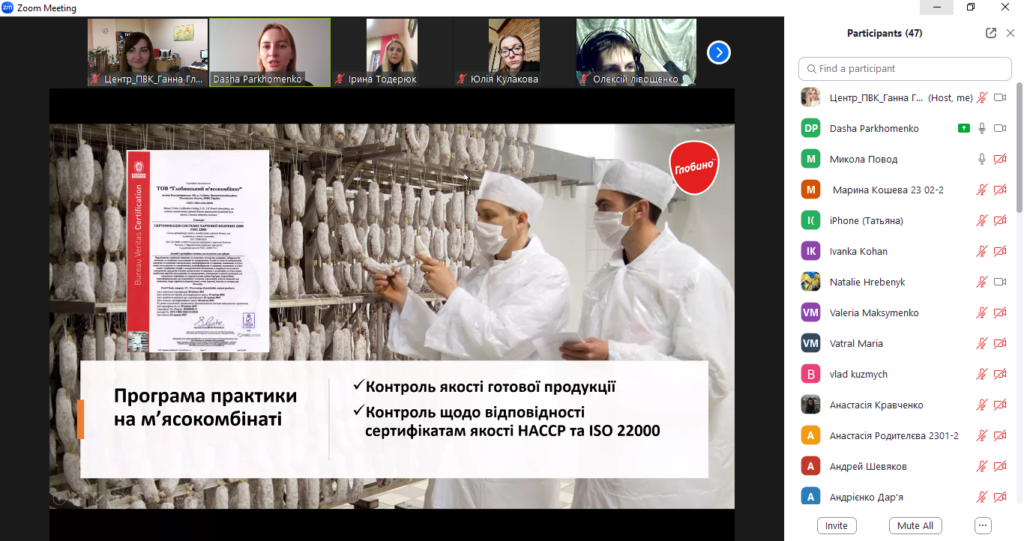
Task: Click Андрей Шевяков's muted microphone icon
Action: coord(982,466)
